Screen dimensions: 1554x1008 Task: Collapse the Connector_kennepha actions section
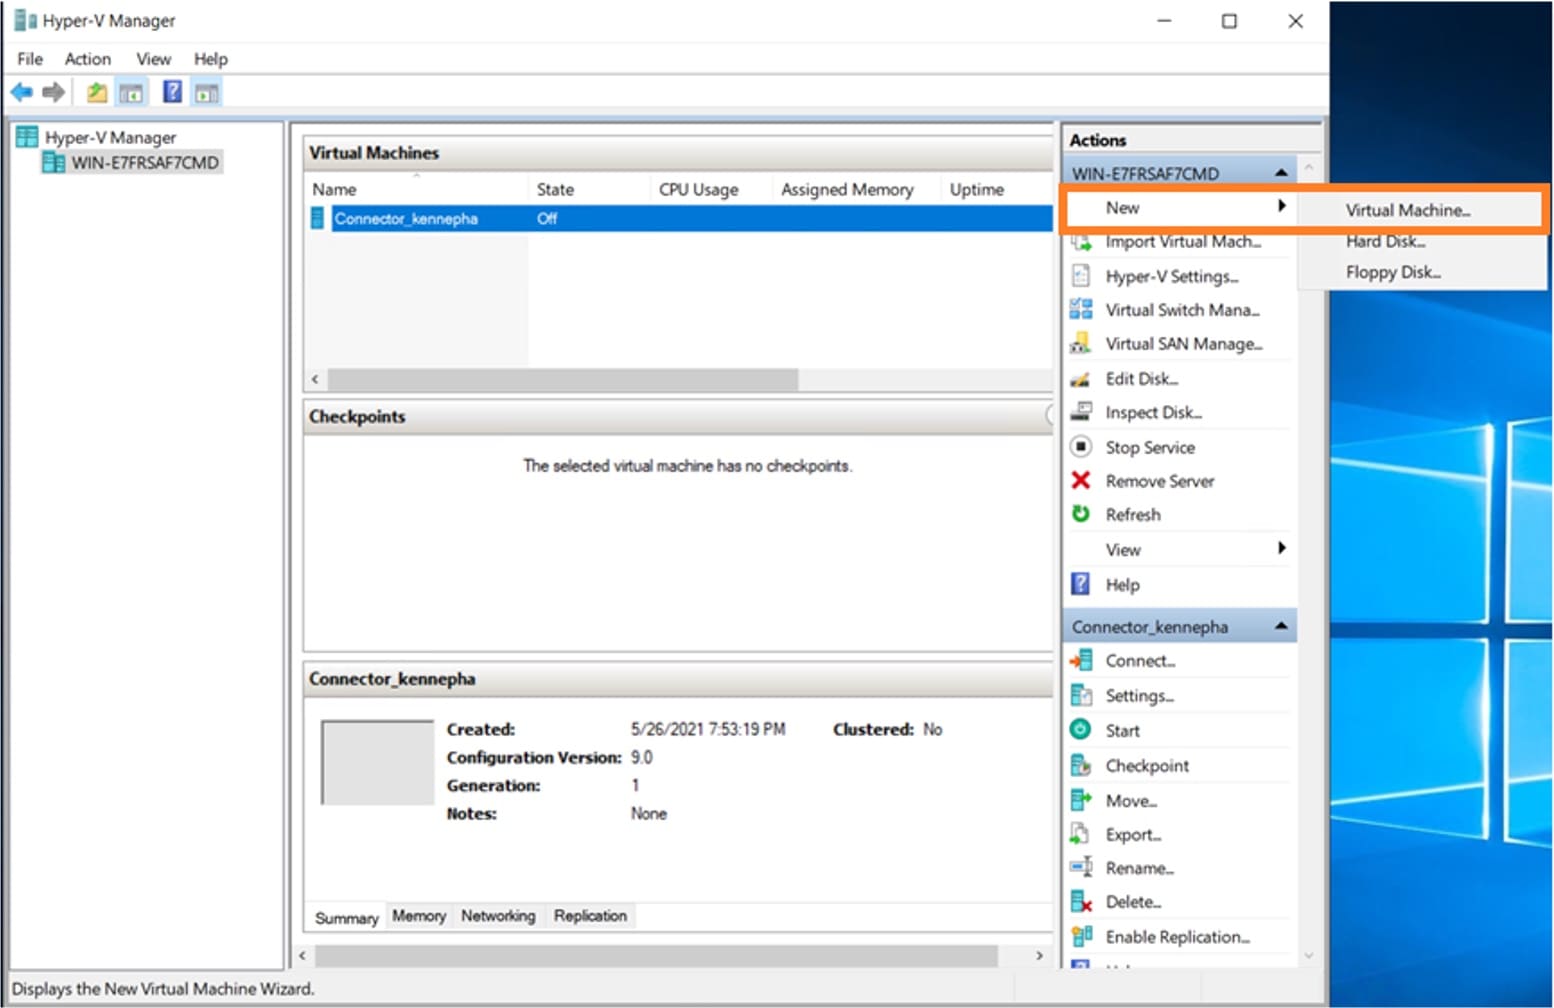[x=1281, y=625]
